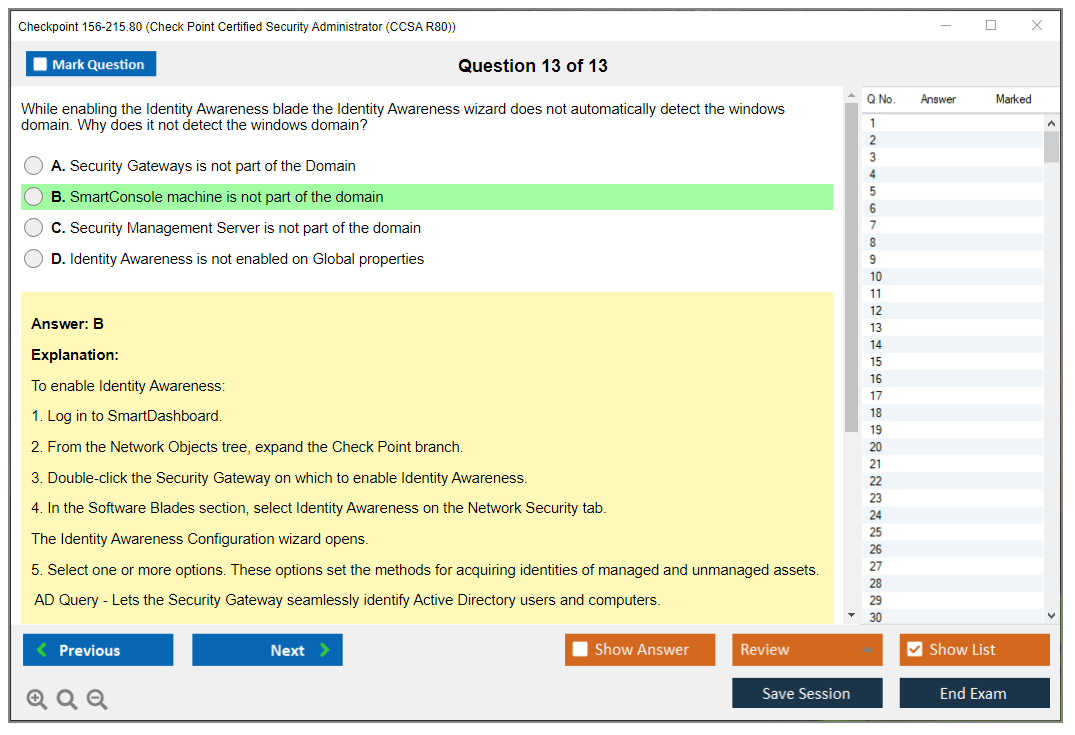Select answer A about Security Gateways
Viewport: 1075px width, 735px height.
[34, 166]
